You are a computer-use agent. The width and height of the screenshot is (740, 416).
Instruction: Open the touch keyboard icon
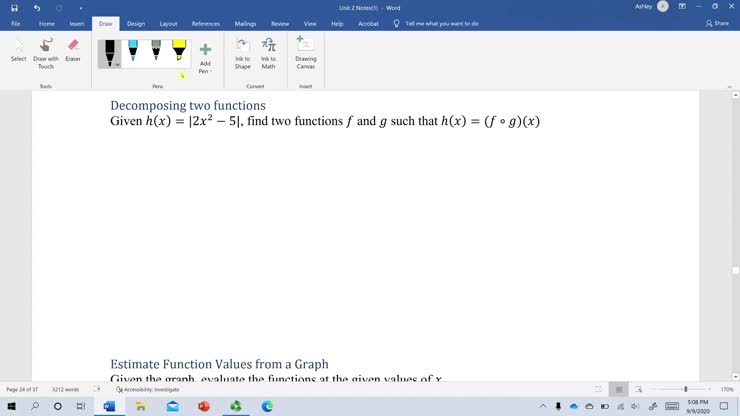pyautogui.click(x=672, y=406)
